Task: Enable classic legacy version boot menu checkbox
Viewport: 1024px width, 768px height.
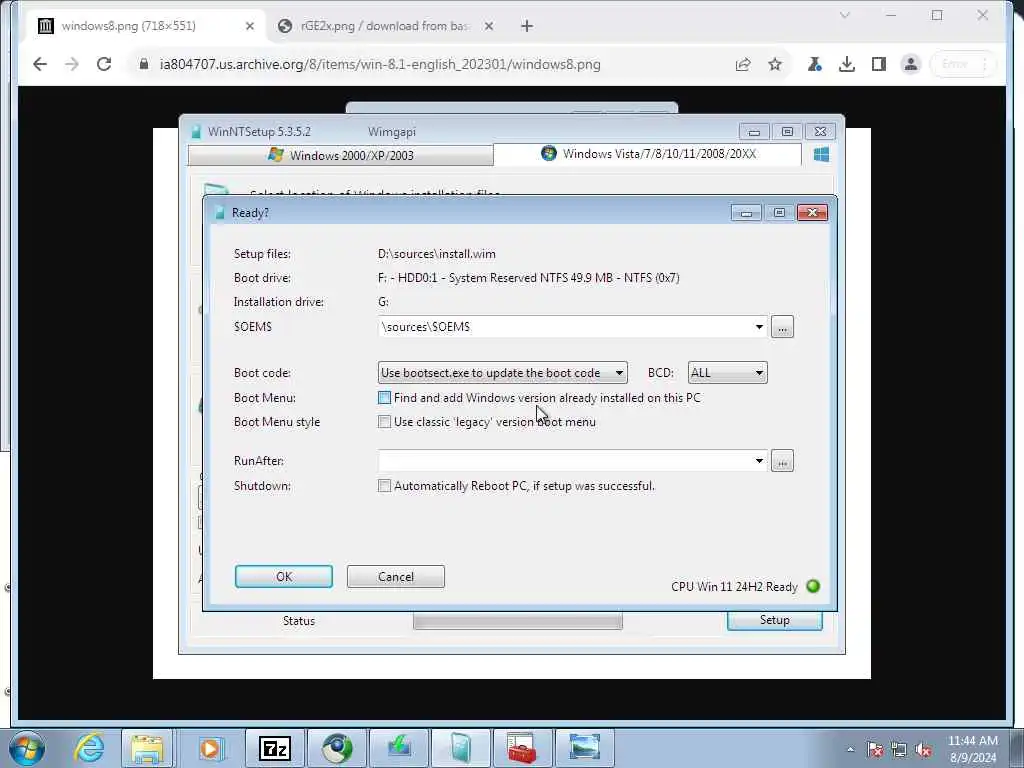Action: point(385,422)
